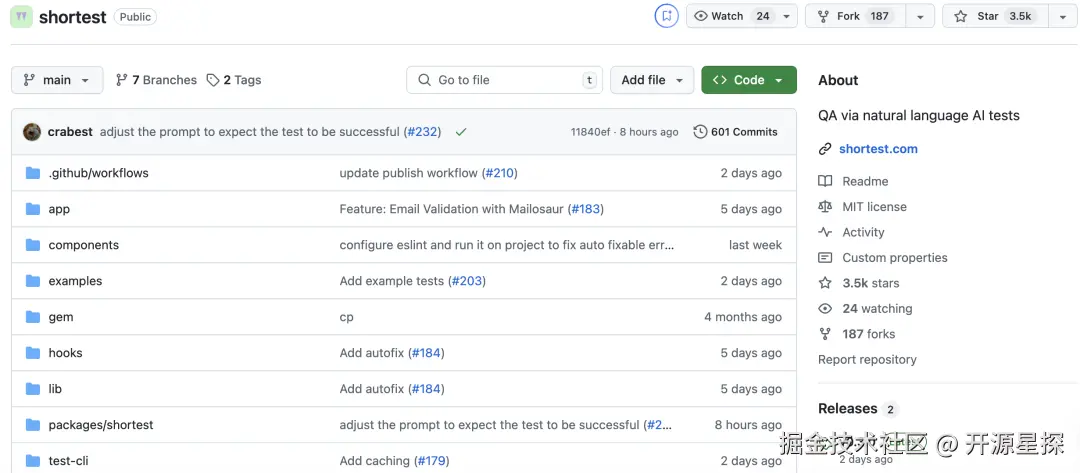Click the green commit status checkmark
The image size is (1080, 473).
coord(461,132)
